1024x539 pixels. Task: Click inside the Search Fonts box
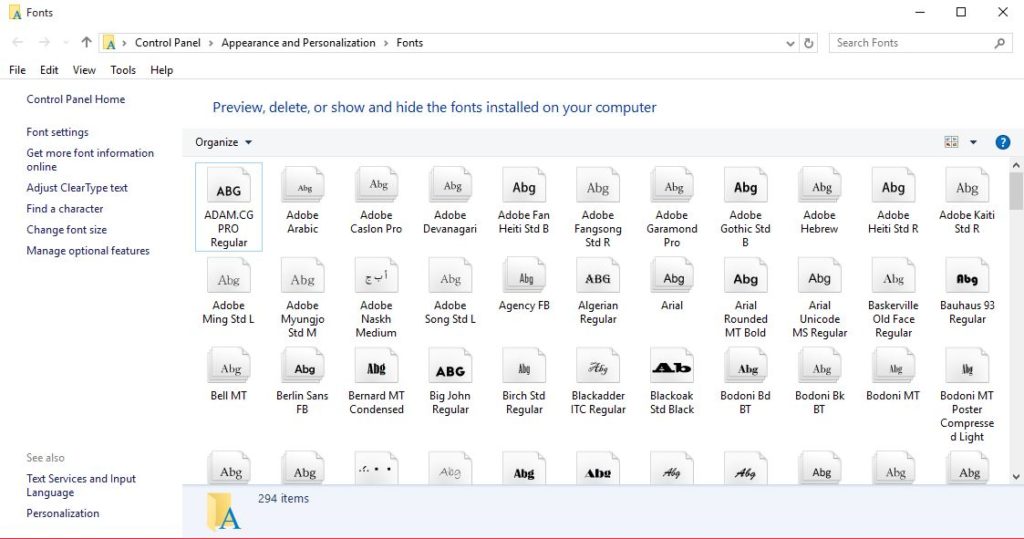point(910,43)
